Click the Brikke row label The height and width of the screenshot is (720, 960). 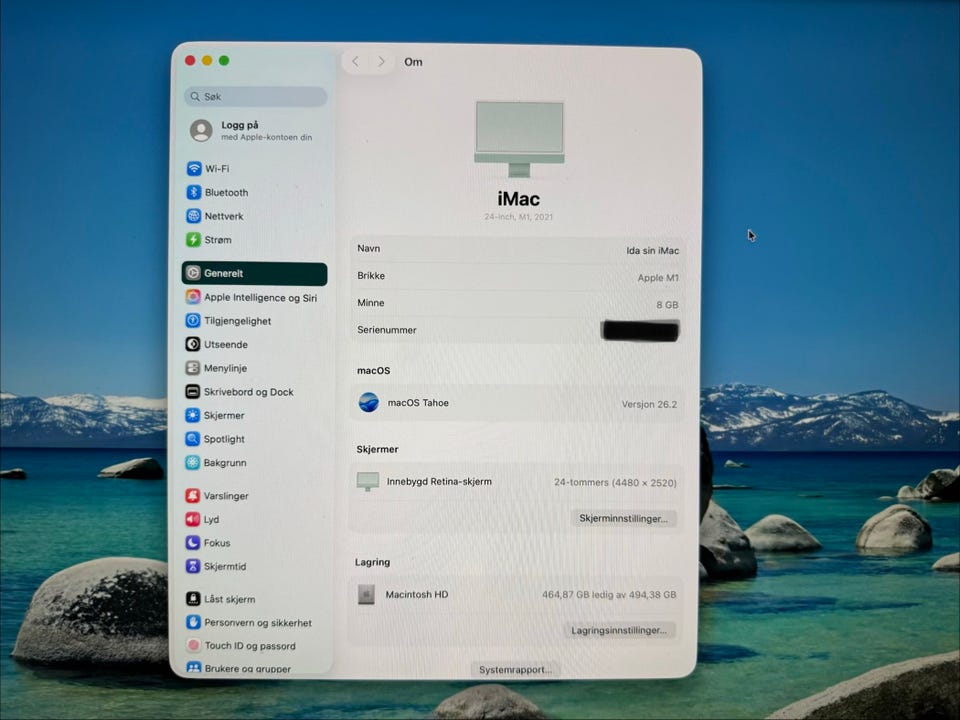(x=371, y=276)
